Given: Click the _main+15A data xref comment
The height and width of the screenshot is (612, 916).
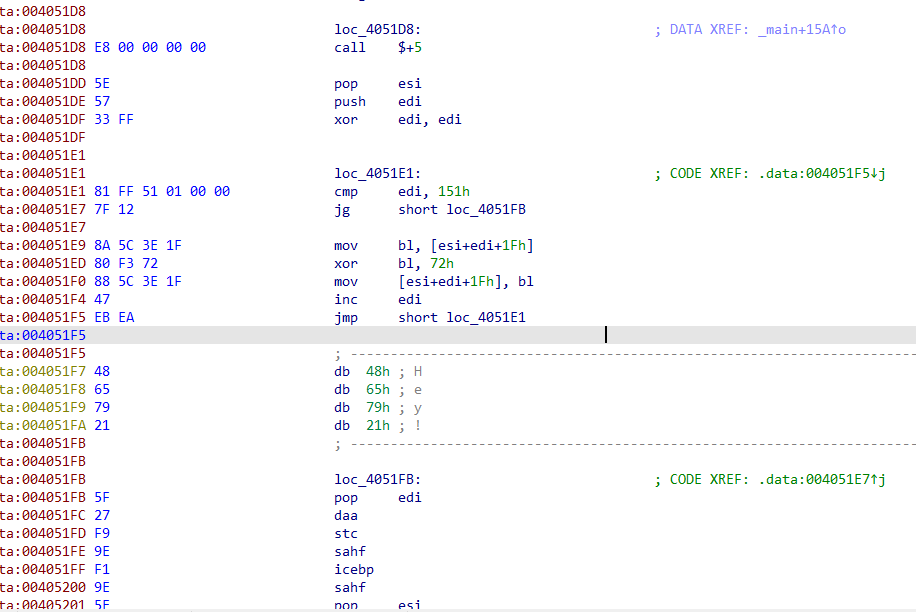Looking at the screenshot, I should 750,30.
